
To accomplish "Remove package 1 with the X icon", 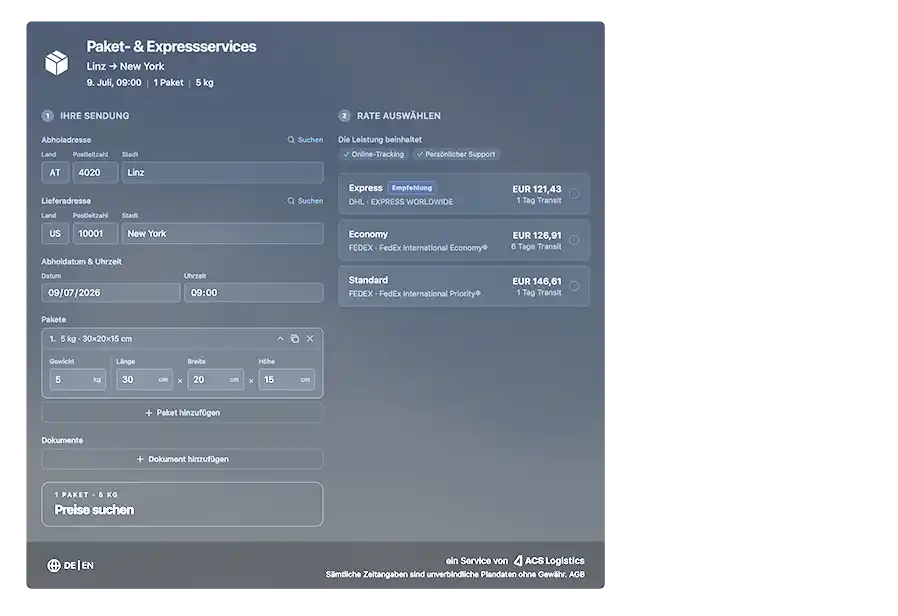I will [310, 338].
